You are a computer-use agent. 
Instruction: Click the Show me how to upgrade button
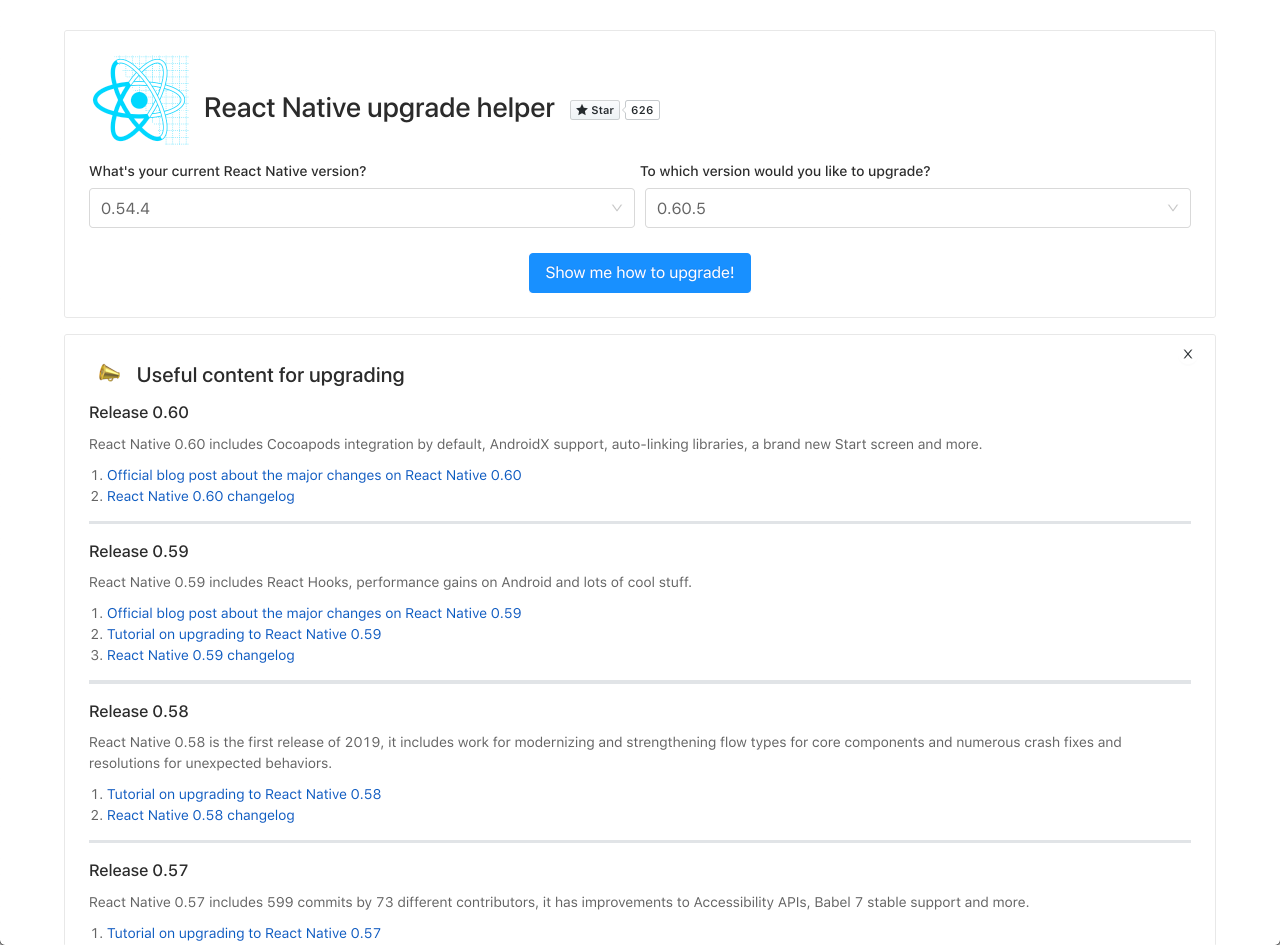tap(639, 272)
